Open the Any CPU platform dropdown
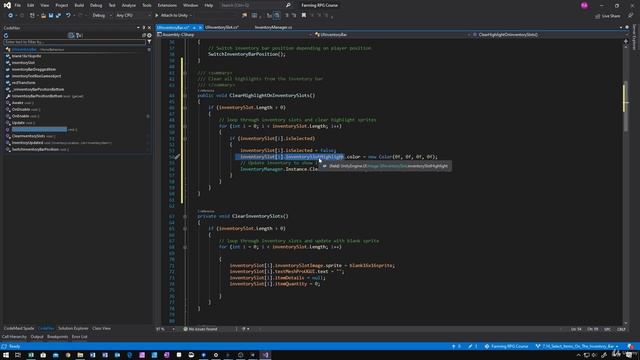Screen dimensions: 640x360 point(132,16)
